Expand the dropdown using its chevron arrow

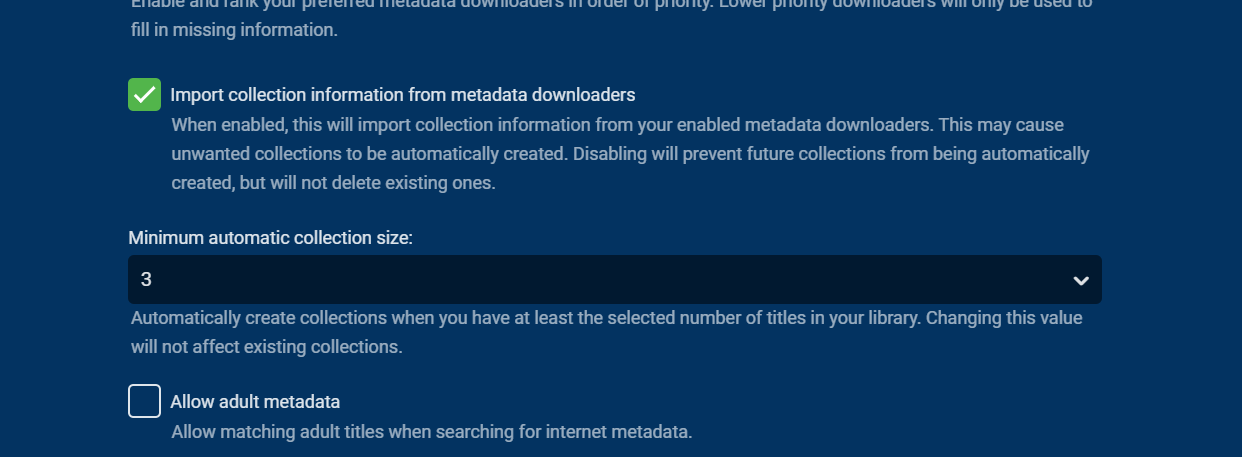[1080, 280]
